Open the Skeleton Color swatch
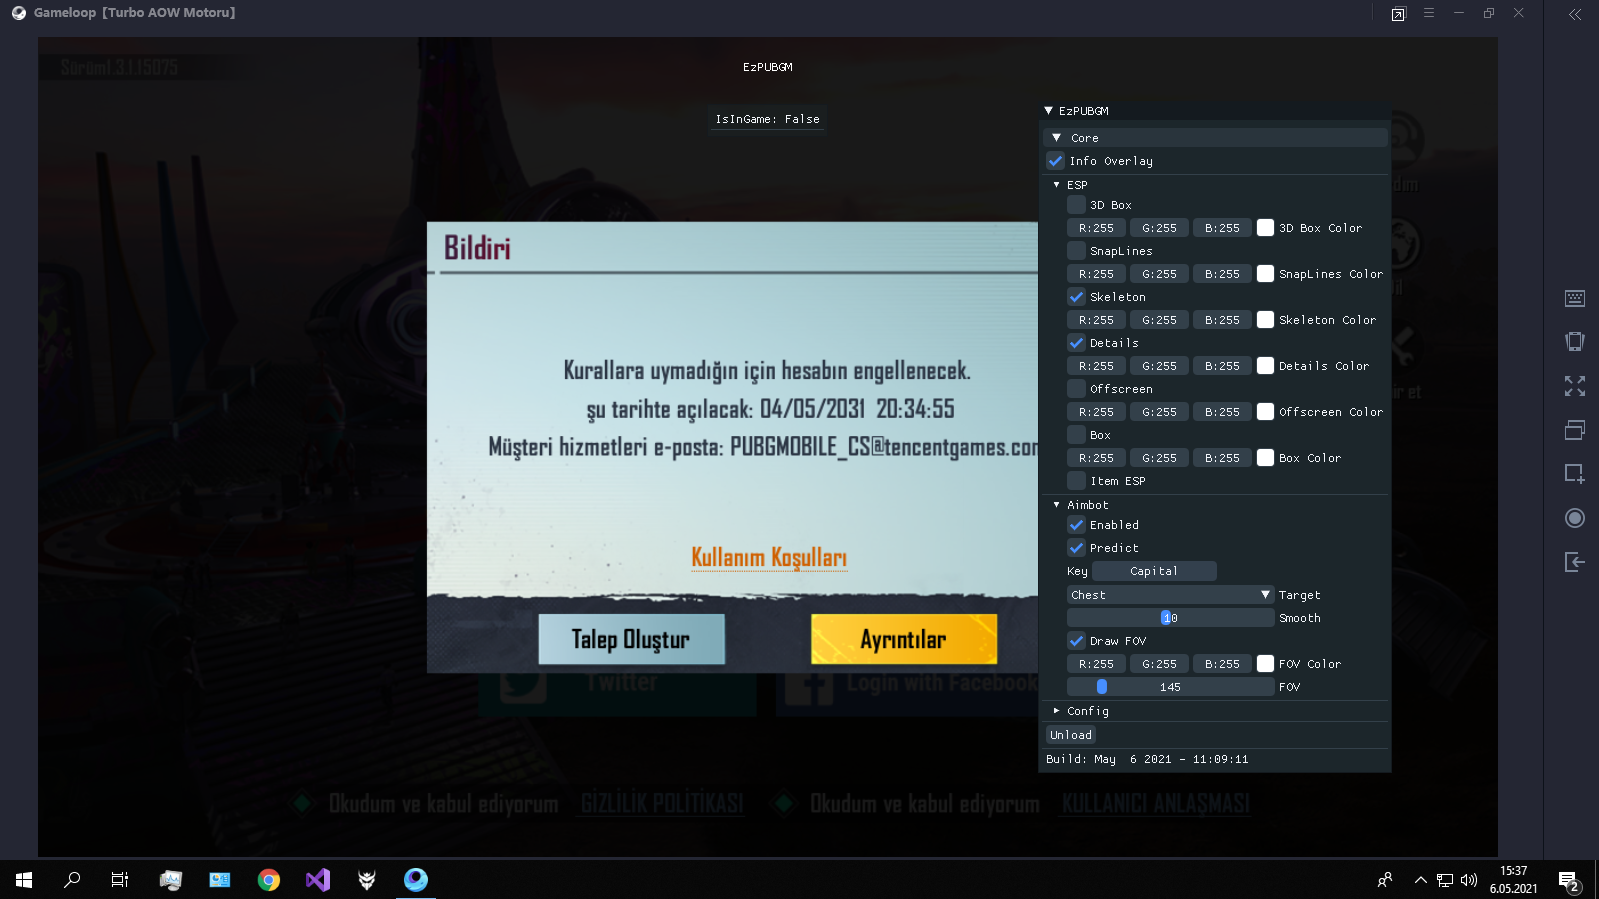The height and width of the screenshot is (899, 1599). [x=1265, y=320]
